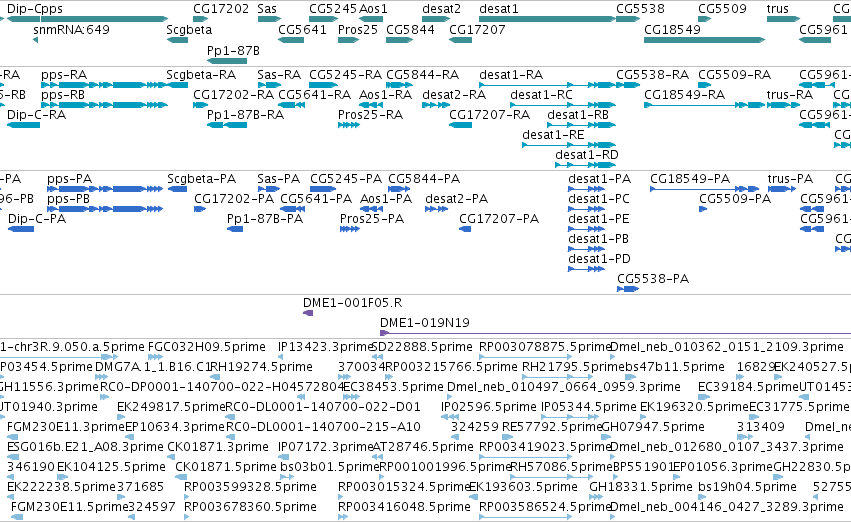The width and height of the screenshot is (851, 522).
Task: Click the DME1-019N19 feature label
Action: coord(424,322)
